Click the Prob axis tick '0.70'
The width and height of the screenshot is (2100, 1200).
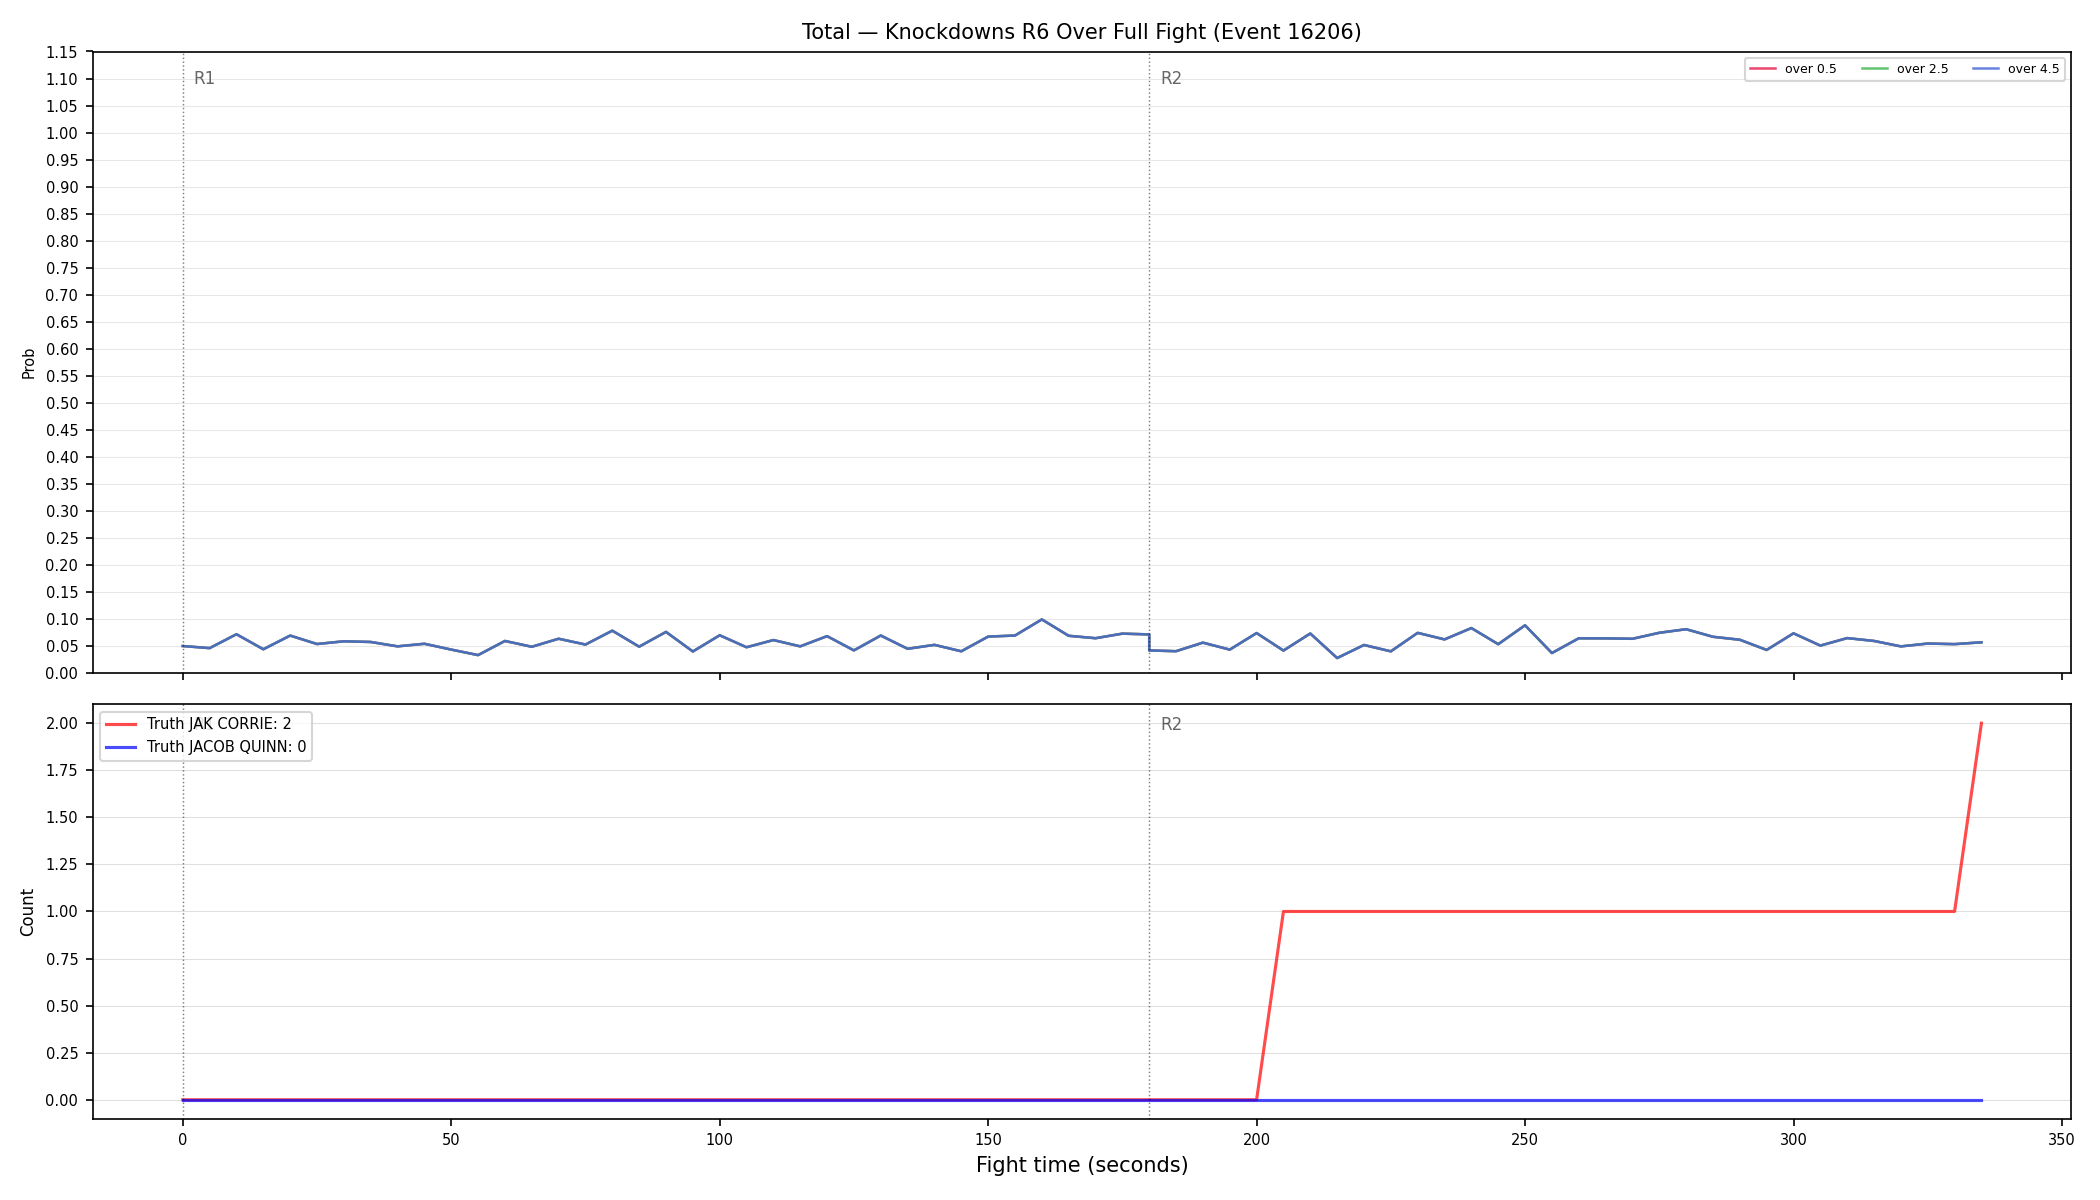[x=62, y=296]
